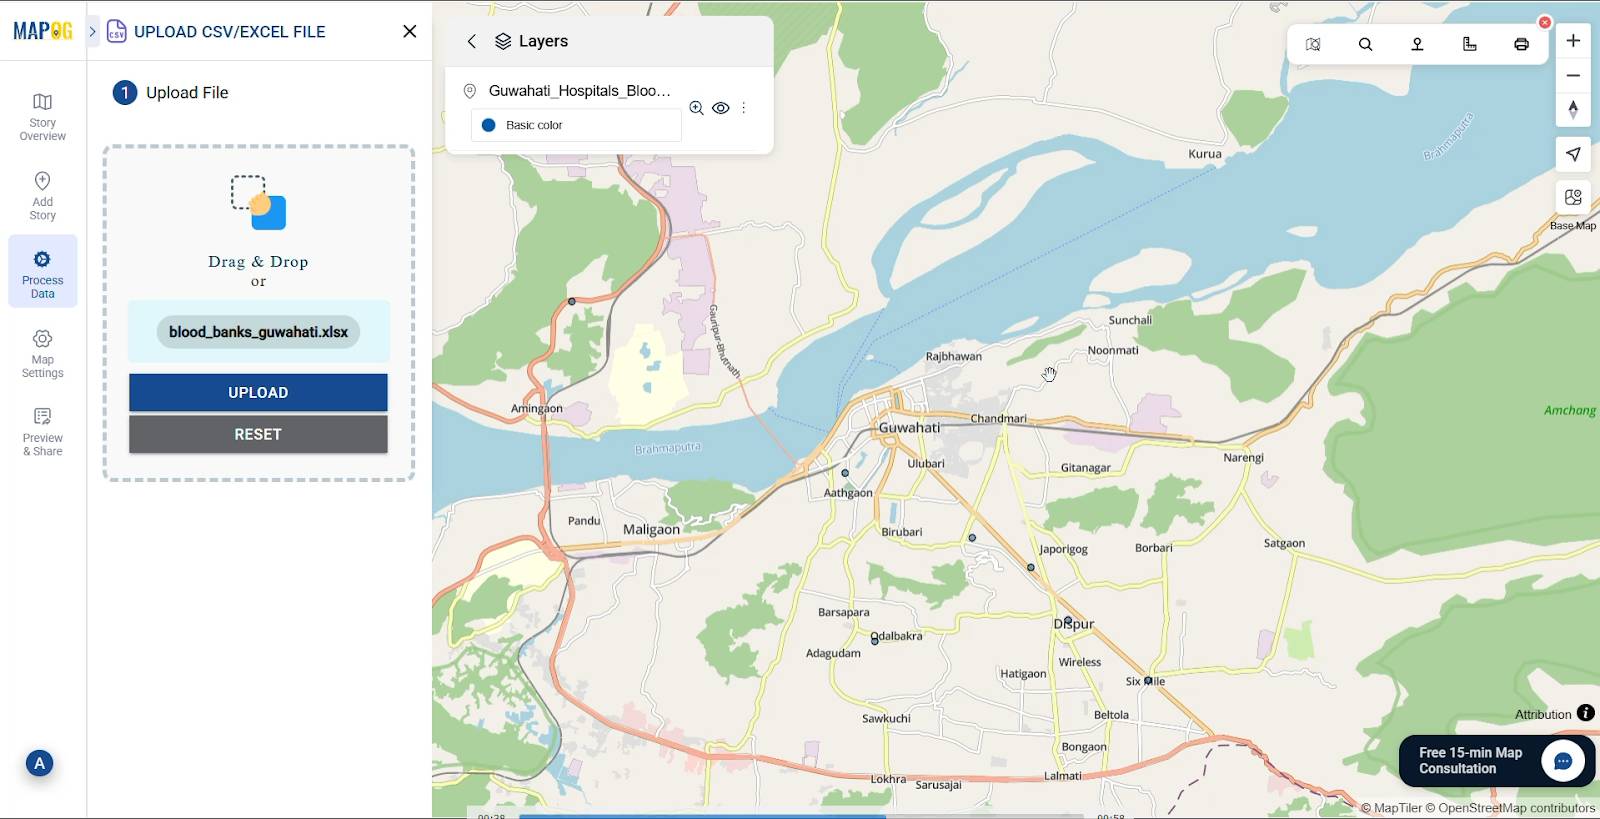The image size is (1600, 819).
Task: Open the layer's three-dot options menu
Action: pos(743,108)
